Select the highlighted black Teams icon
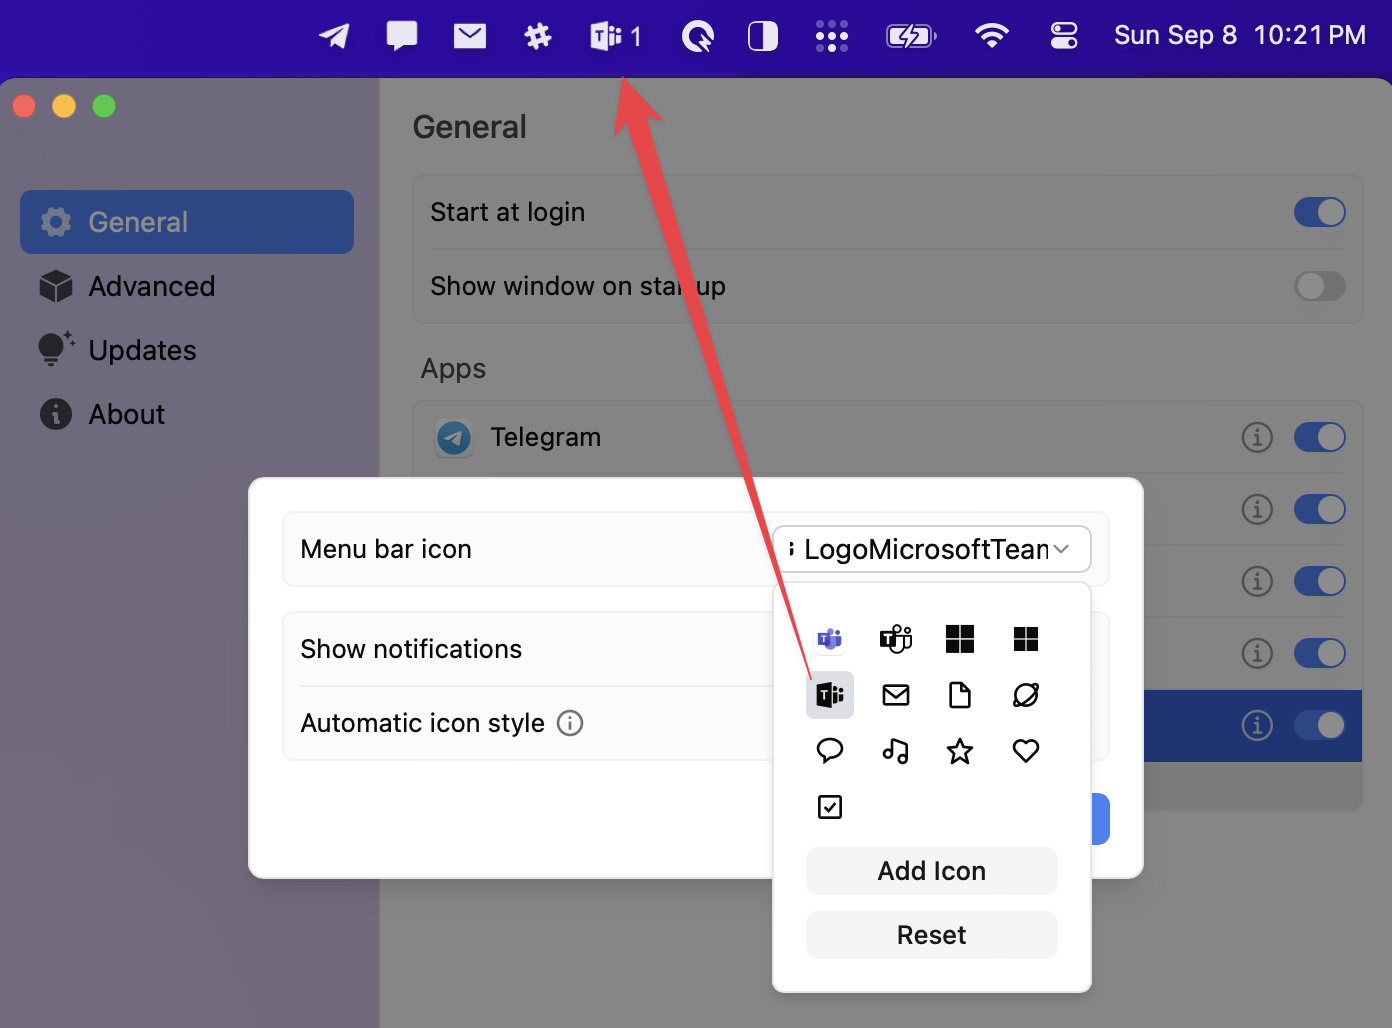Screen dimensions: 1392x1028 tap(830, 695)
